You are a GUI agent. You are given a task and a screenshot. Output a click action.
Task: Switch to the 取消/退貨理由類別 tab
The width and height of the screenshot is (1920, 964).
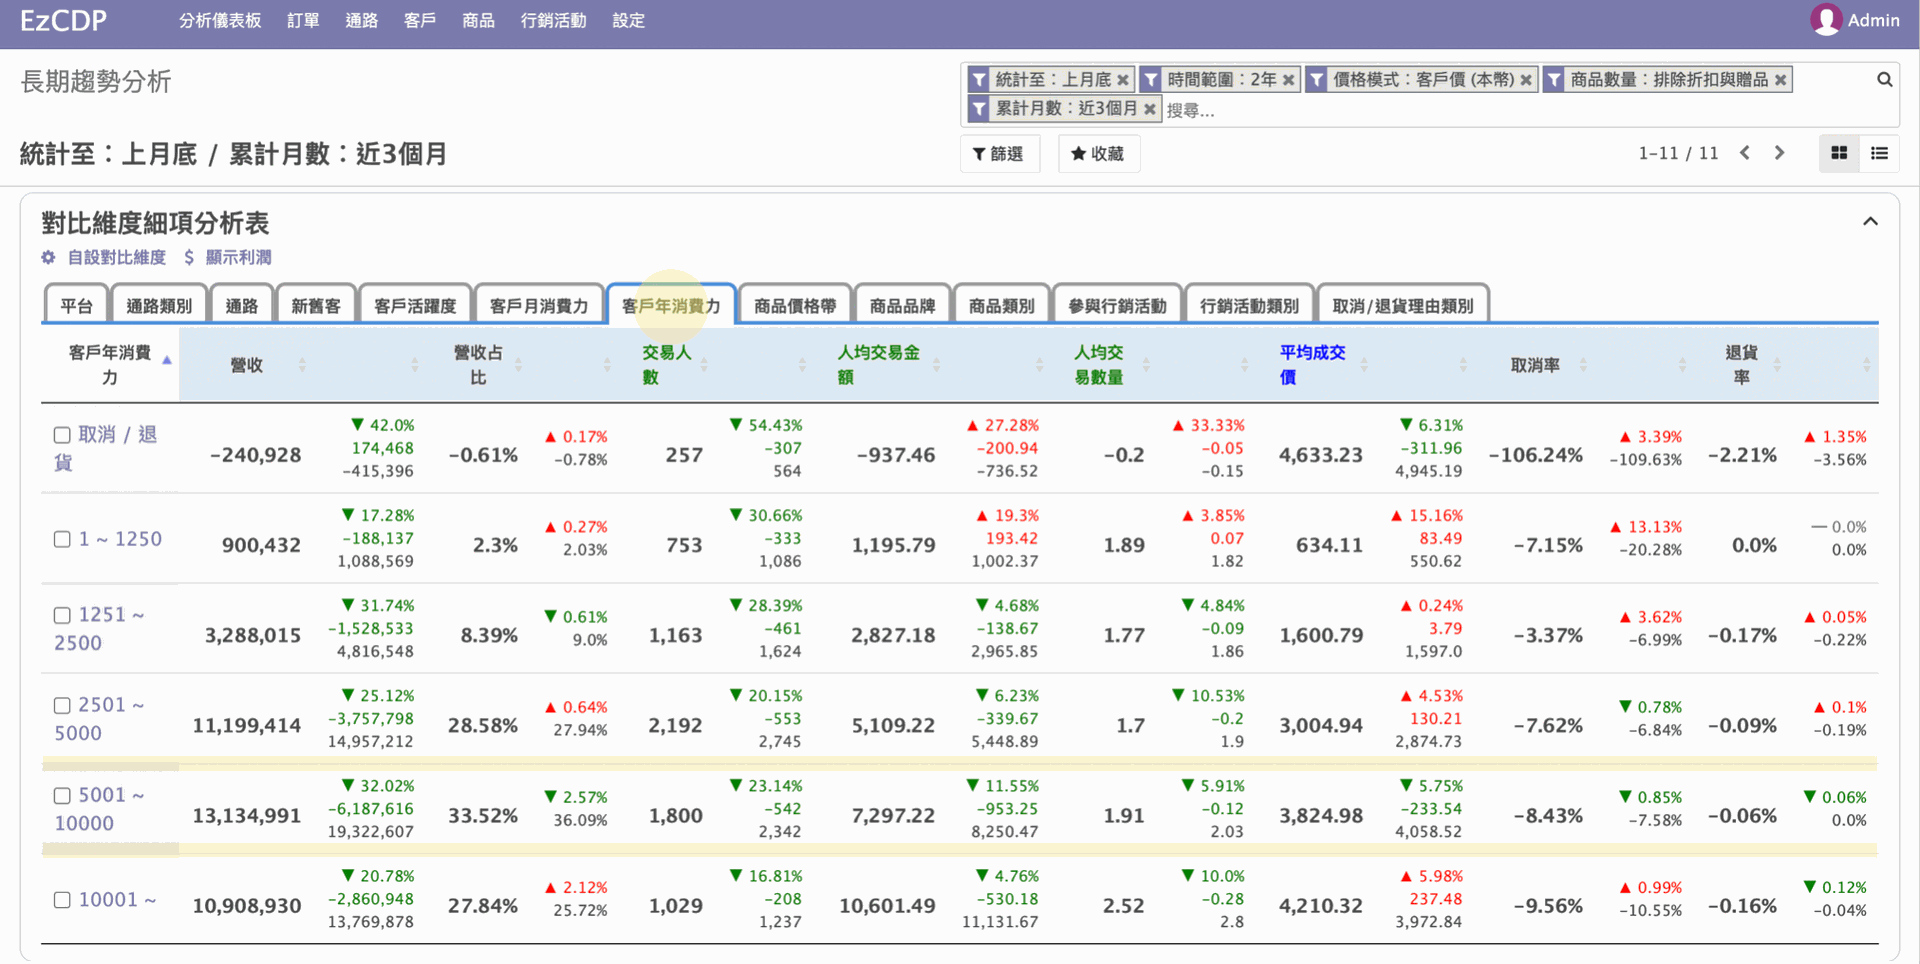[x=1403, y=306]
